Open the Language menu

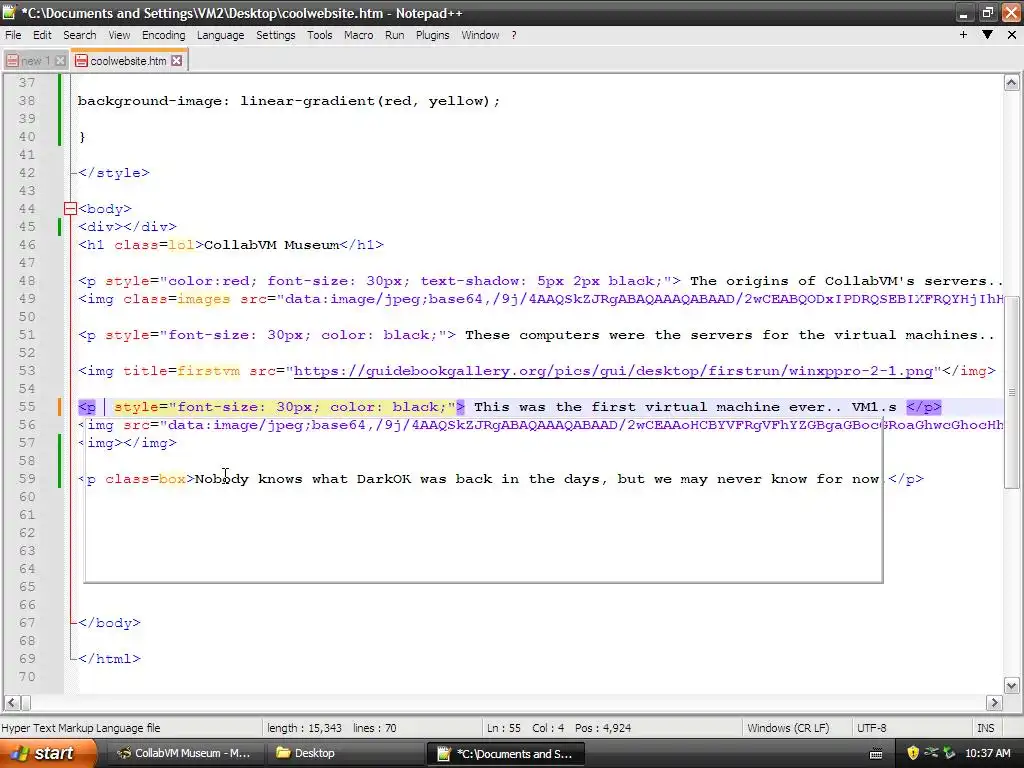point(220,35)
